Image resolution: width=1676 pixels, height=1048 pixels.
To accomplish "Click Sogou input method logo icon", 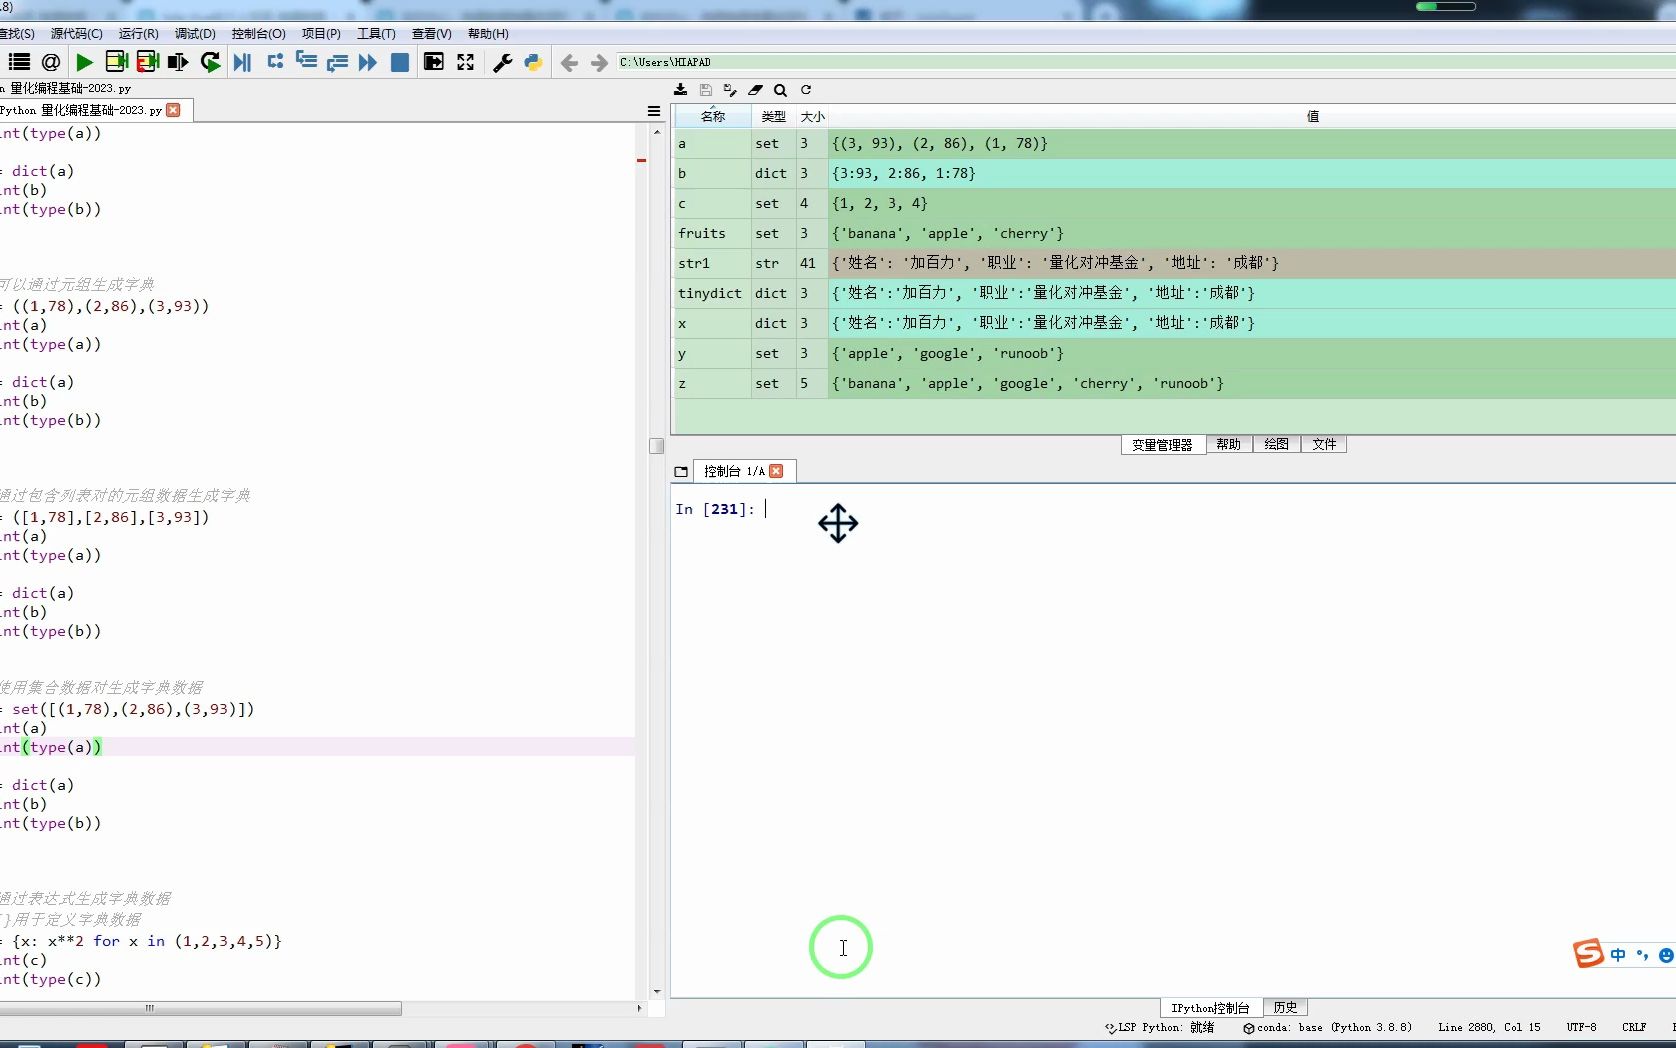I will coord(1588,954).
